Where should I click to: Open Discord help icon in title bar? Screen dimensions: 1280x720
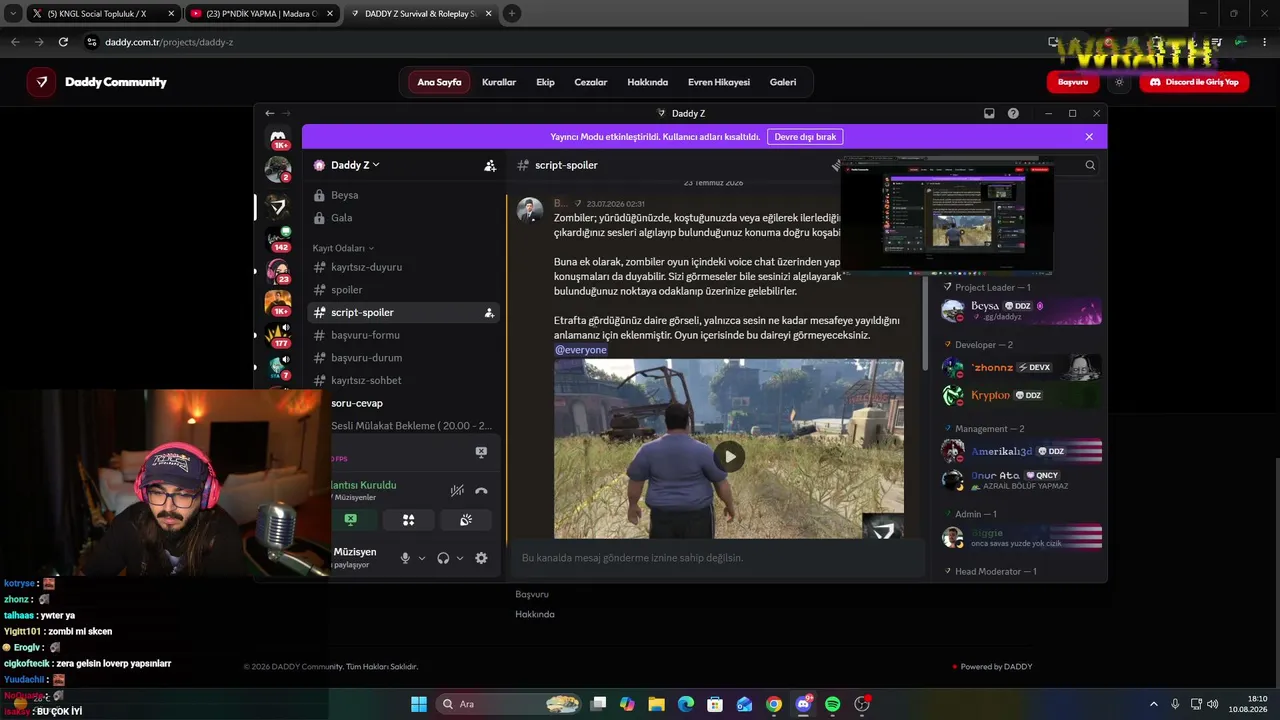tap(1013, 114)
